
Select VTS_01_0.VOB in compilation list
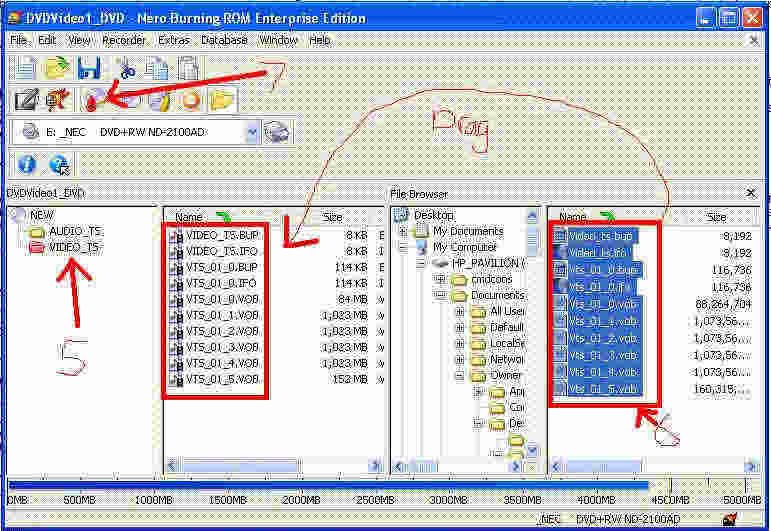[x=222, y=299]
